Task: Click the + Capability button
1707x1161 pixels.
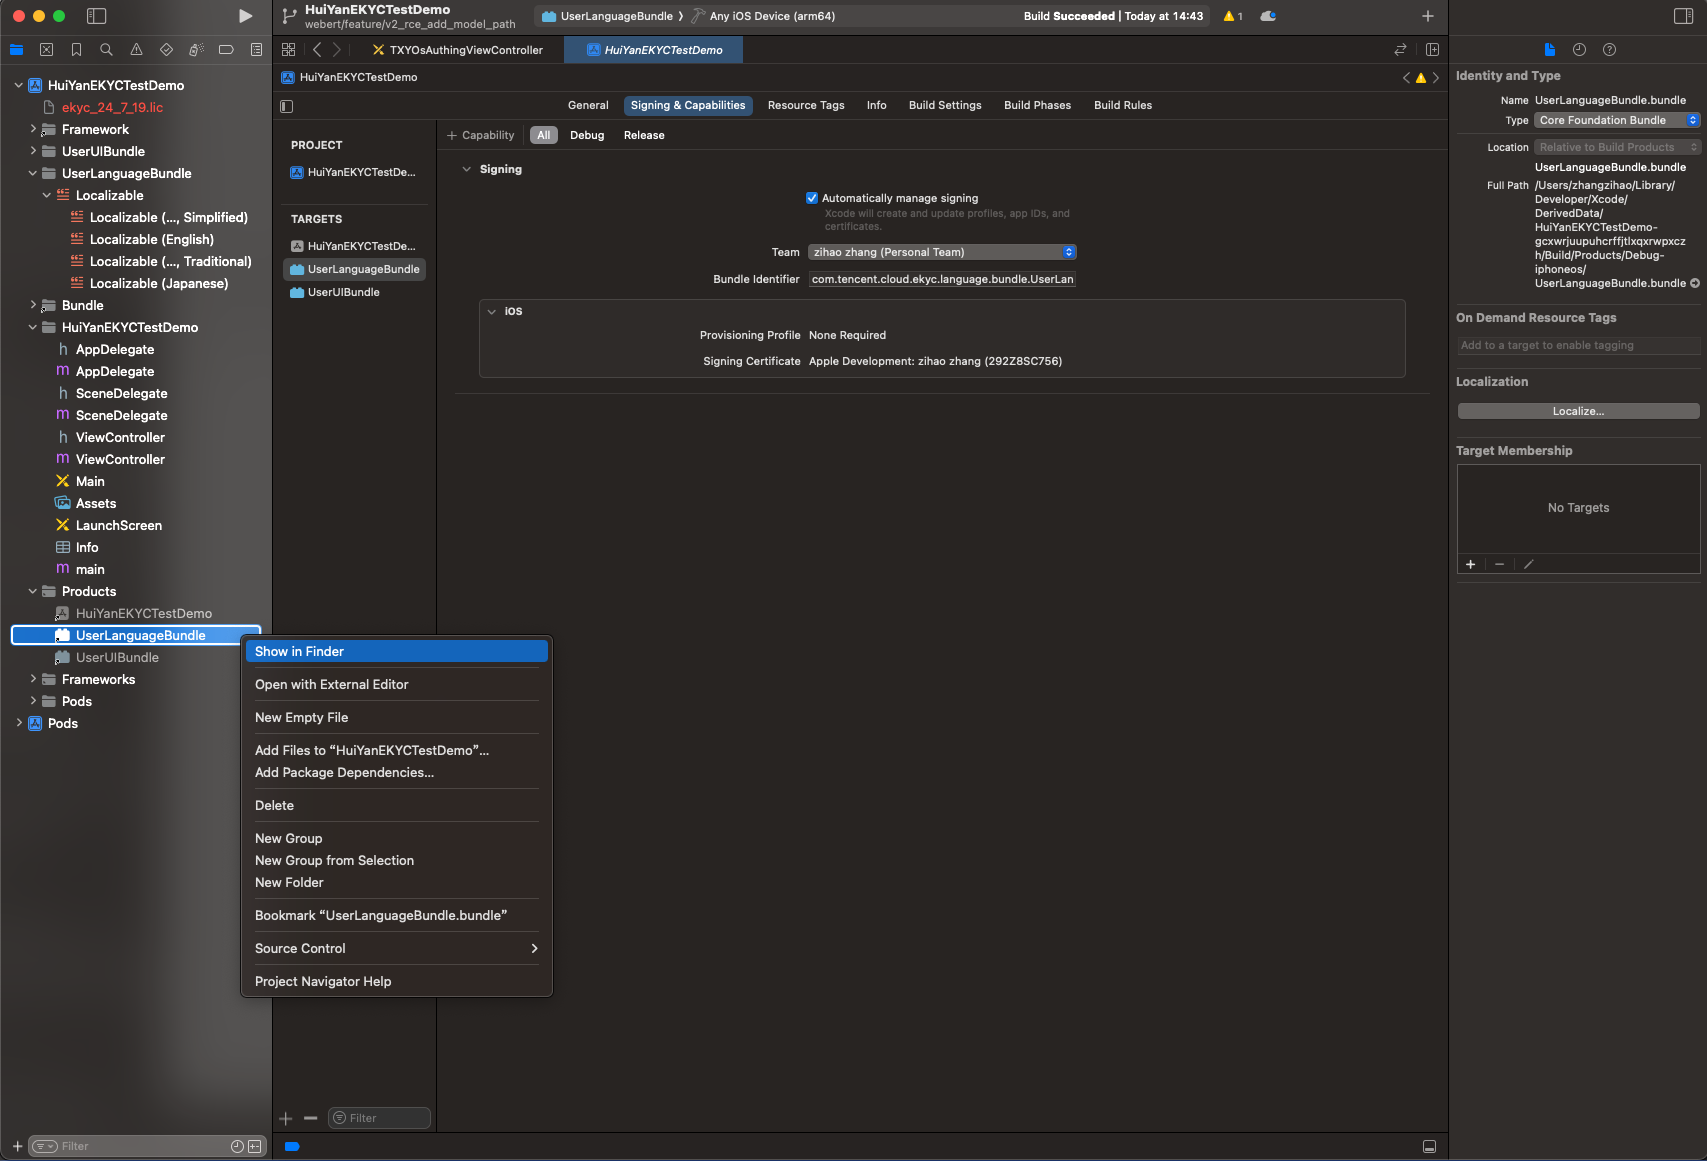Action: point(481,135)
